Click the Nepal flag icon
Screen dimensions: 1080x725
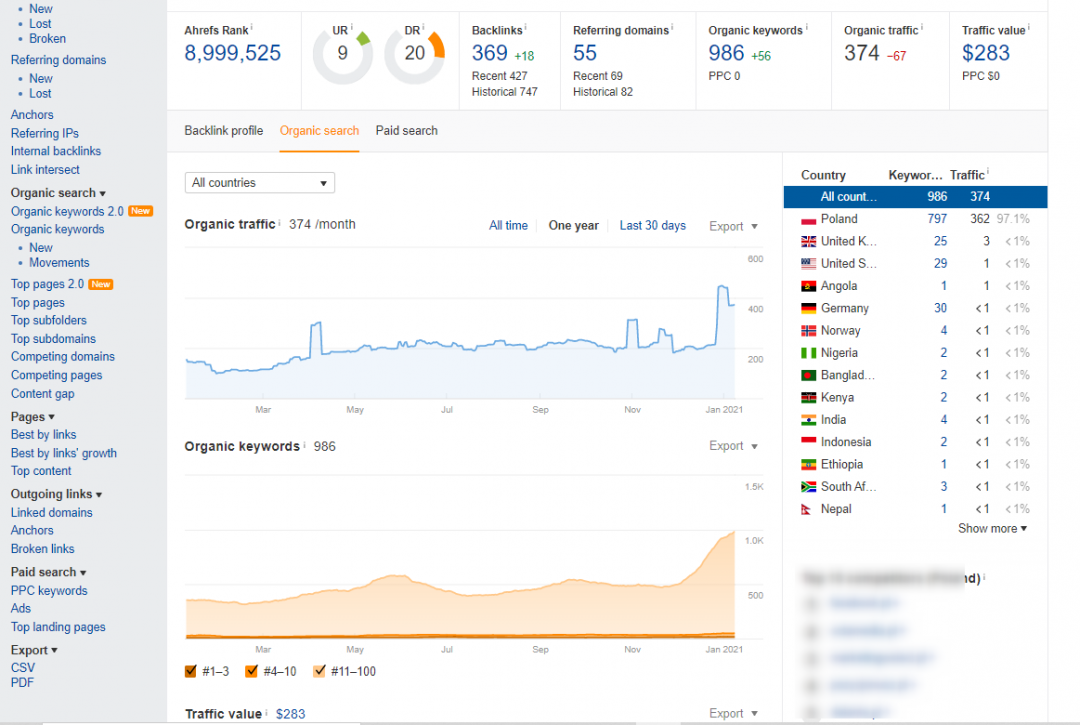tap(808, 509)
